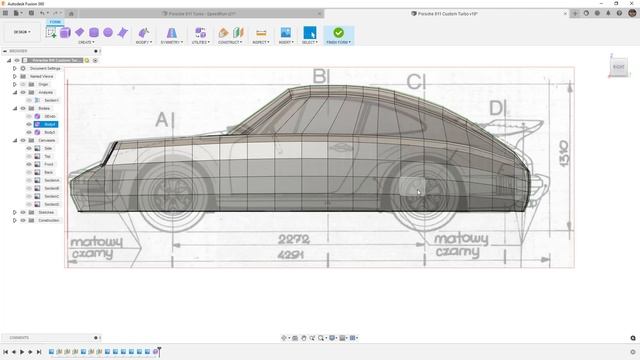This screenshot has height=360, width=640.
Task: Click the Undo arrow
Action: 42,13
